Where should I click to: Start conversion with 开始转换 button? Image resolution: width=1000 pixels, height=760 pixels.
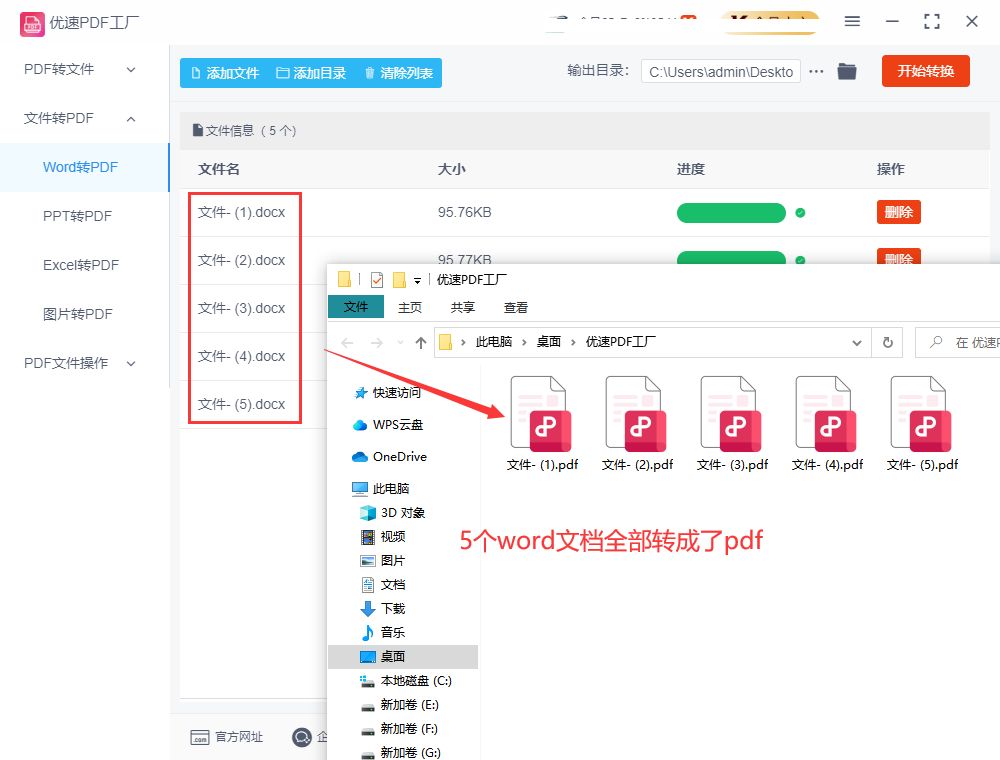click(925, 71)
